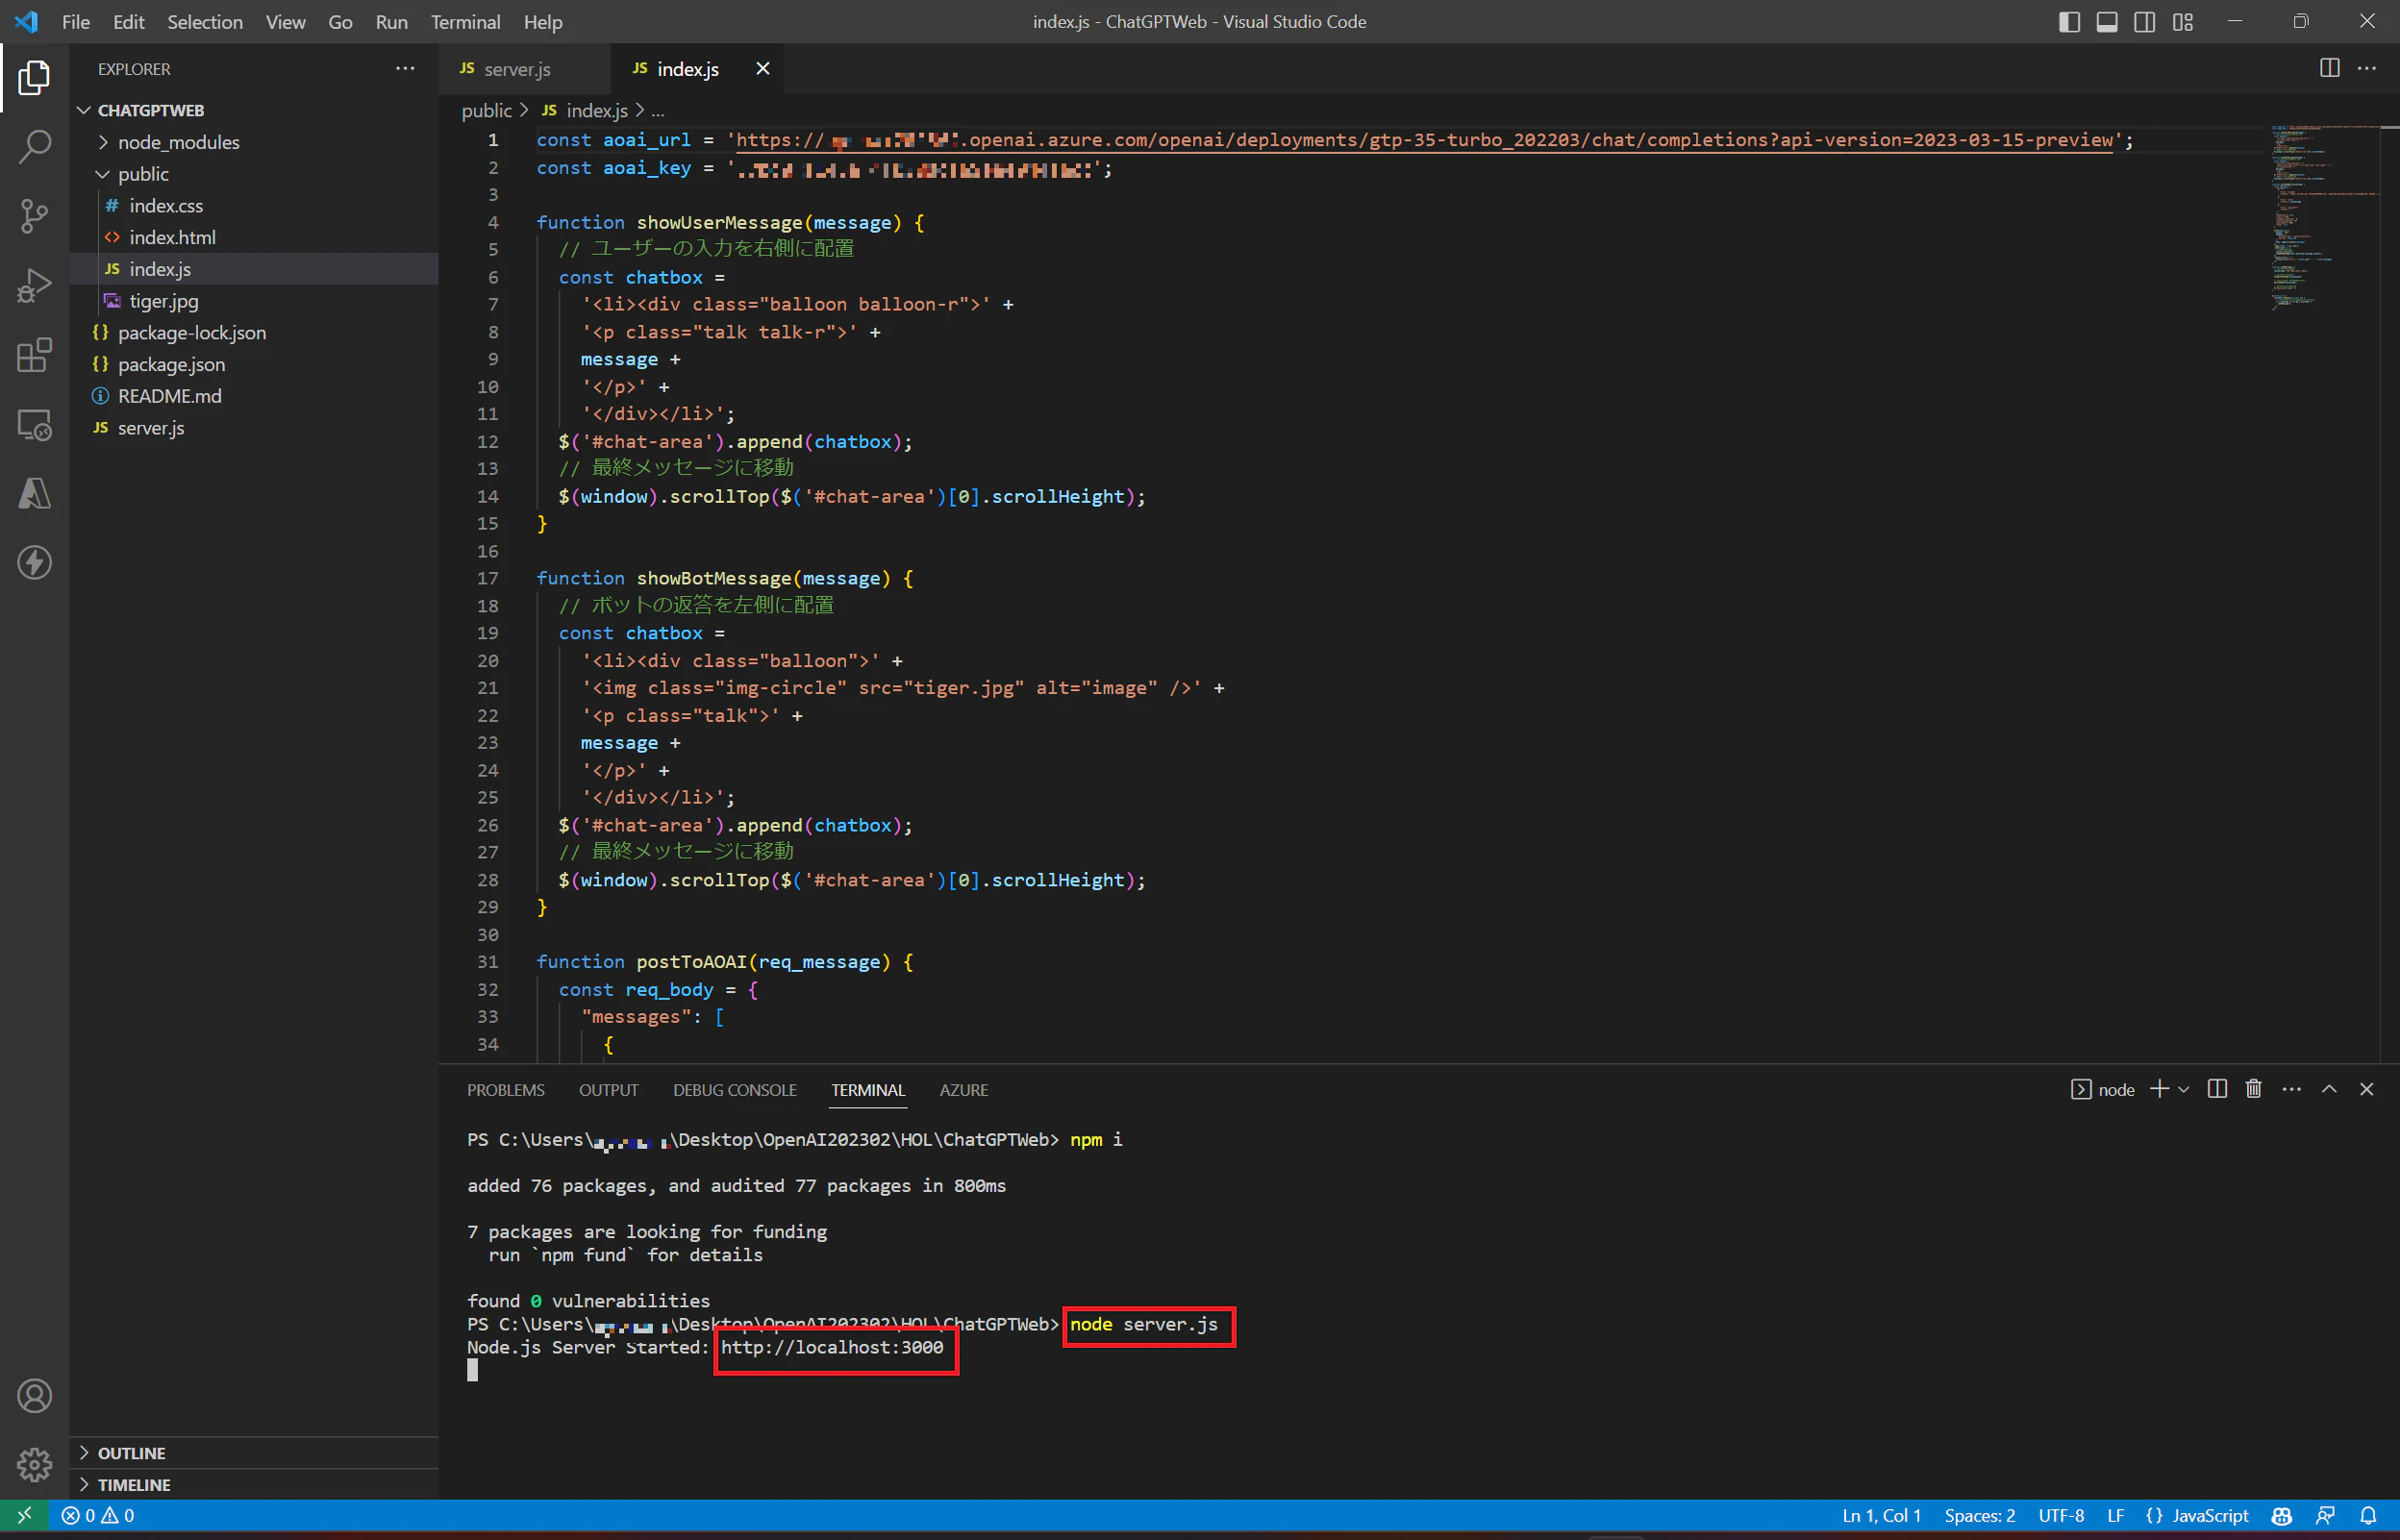Toggle the bottom panel layout button

2106,22
